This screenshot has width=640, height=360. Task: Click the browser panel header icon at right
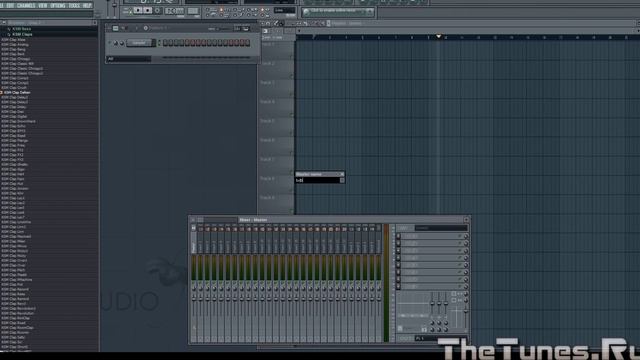[x=95, y=23]
